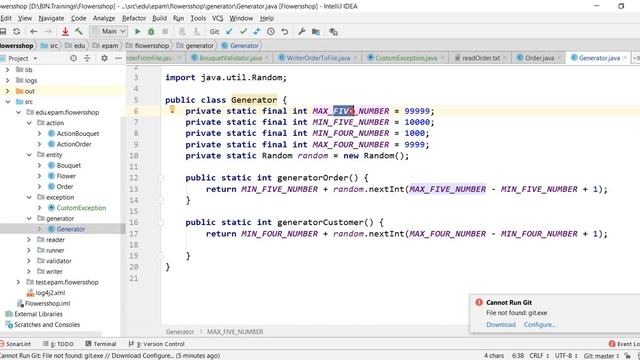Run Main with the green play icon
This screenshot has width=640, height=360.
(138, 31)
